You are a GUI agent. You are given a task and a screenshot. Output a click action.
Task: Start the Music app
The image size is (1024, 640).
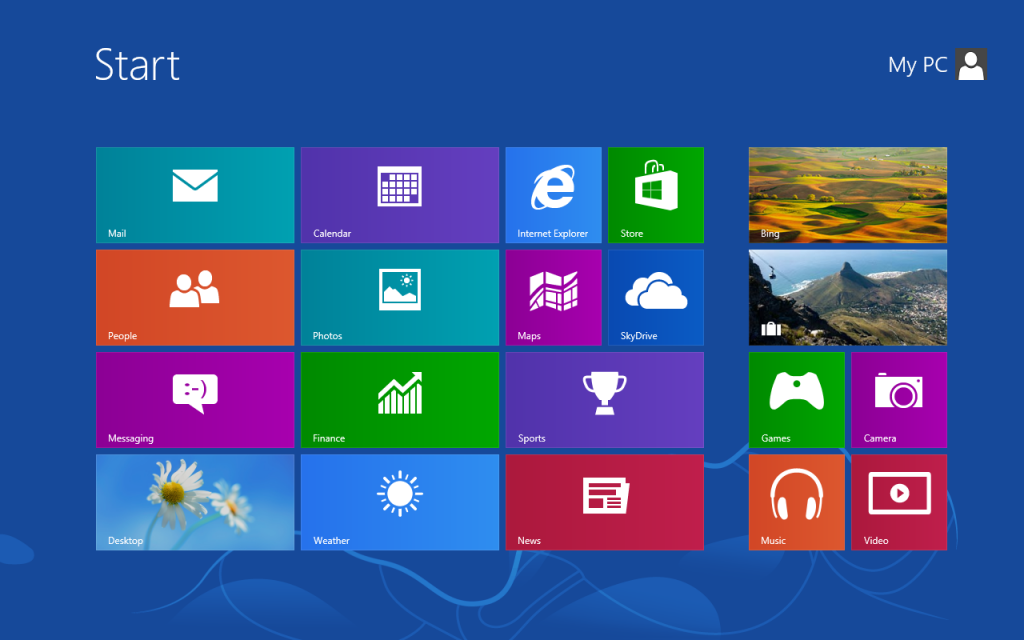[796, 502]
